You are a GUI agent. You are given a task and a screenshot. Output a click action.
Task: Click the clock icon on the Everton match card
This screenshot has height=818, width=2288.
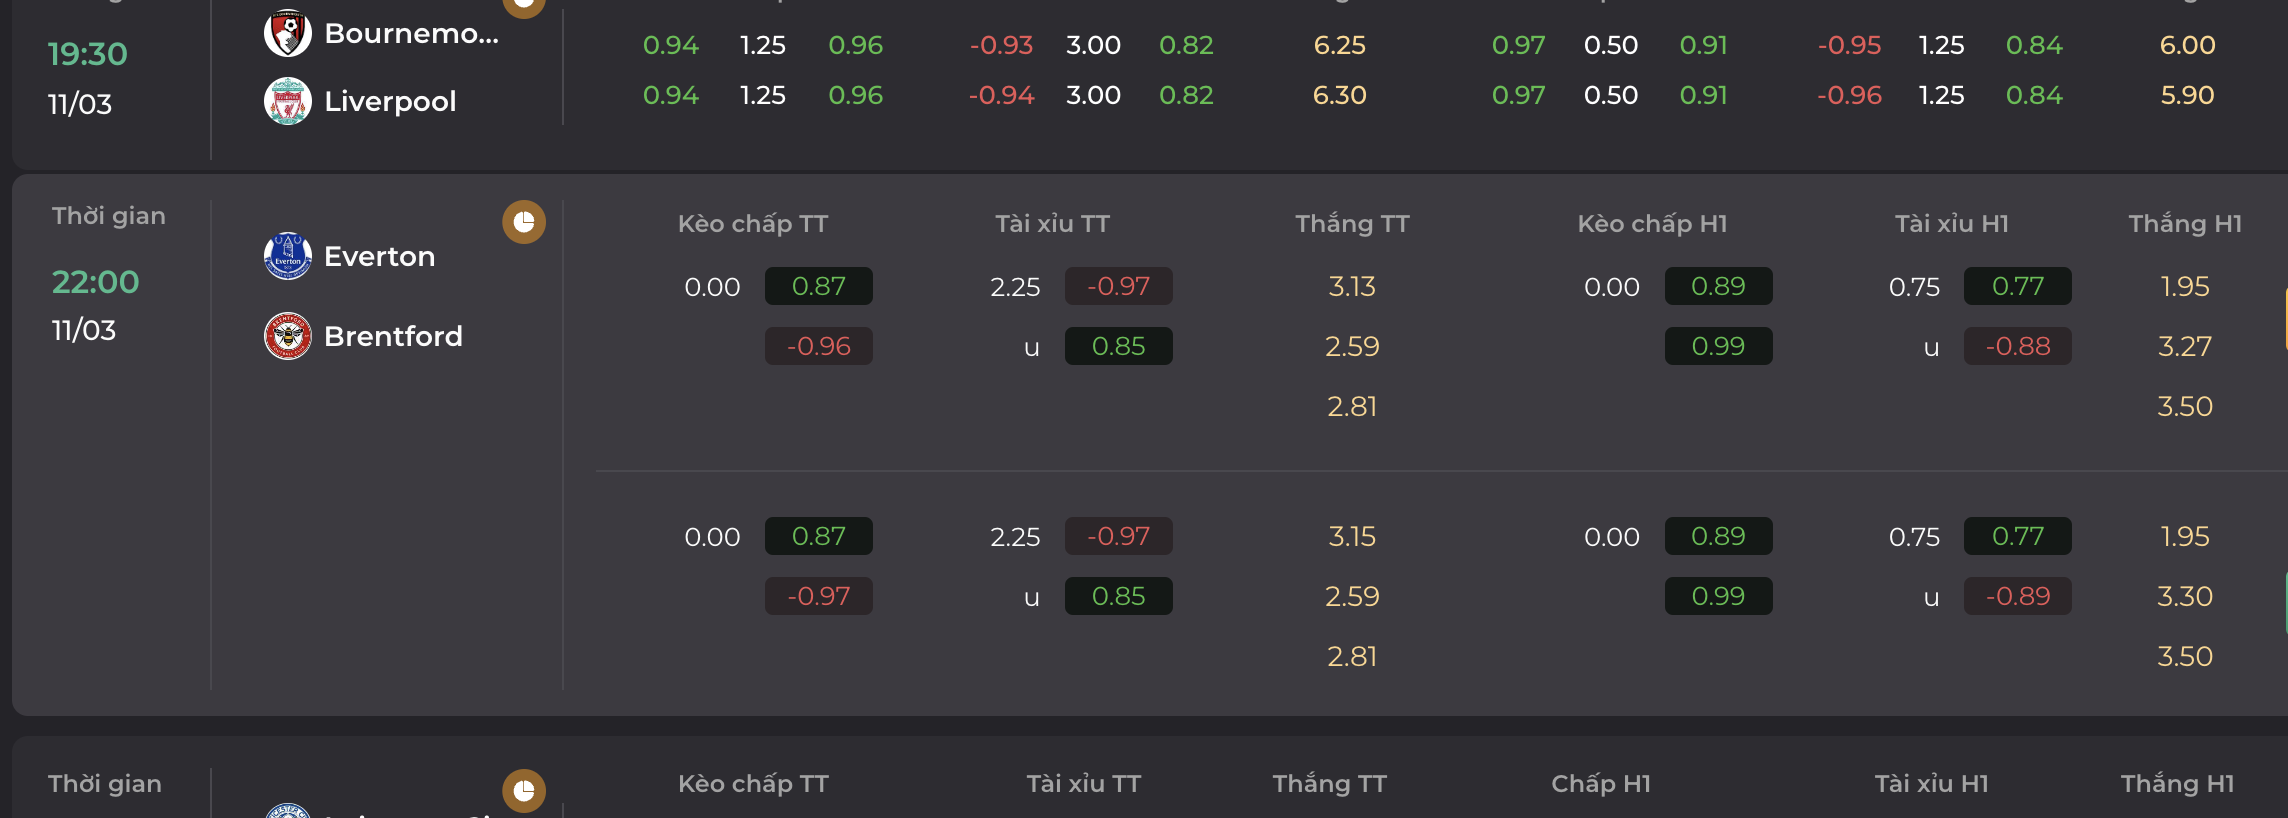click(x=524, y=222)
